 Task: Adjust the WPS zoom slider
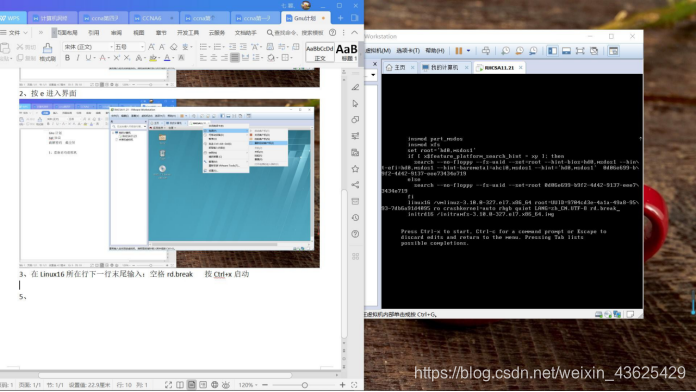coord(304,385)
